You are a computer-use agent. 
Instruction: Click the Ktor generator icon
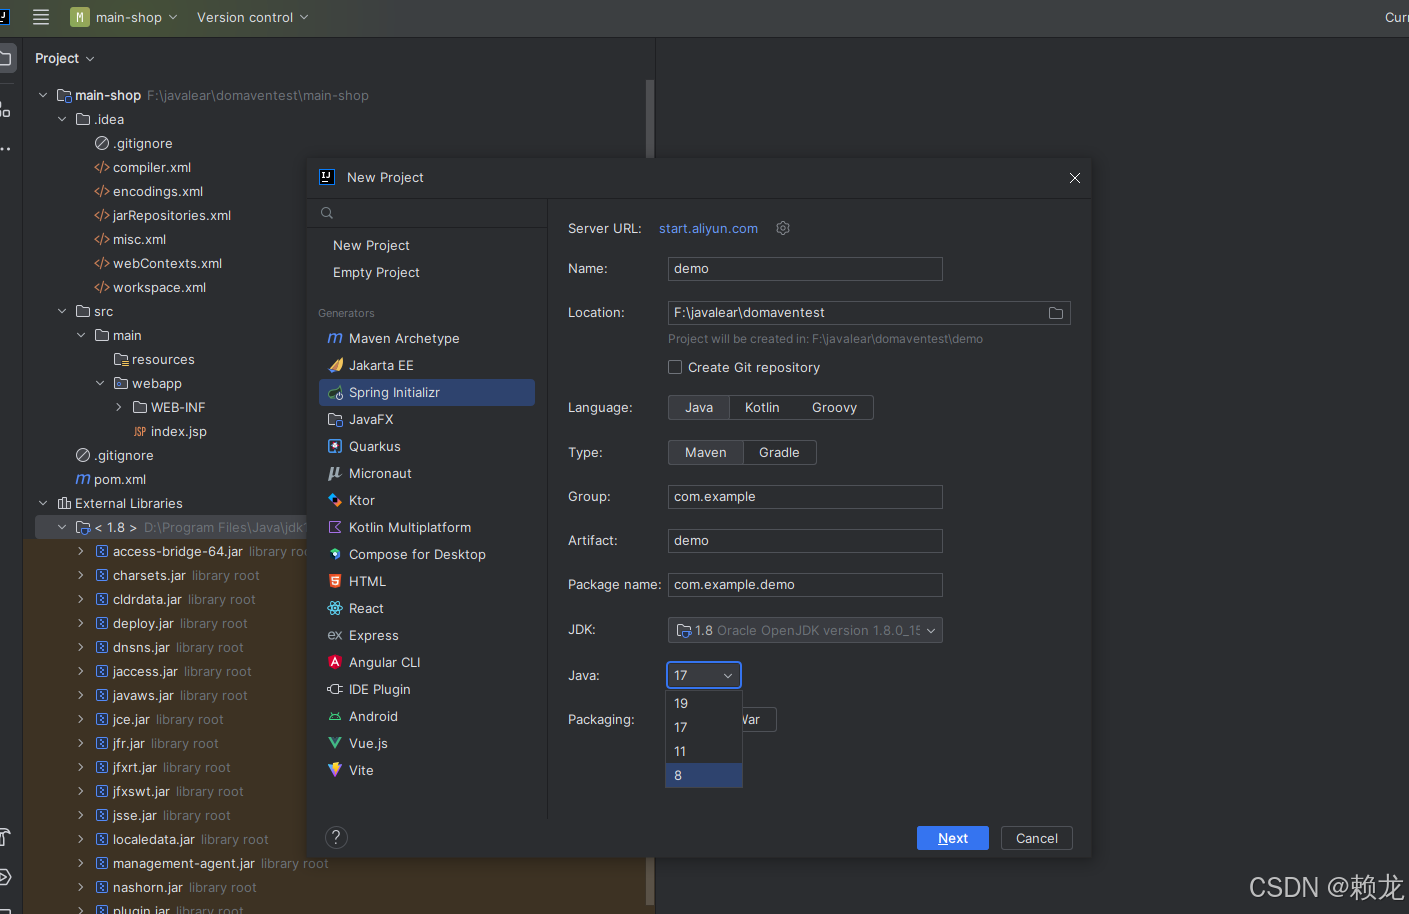coord(335,501)
